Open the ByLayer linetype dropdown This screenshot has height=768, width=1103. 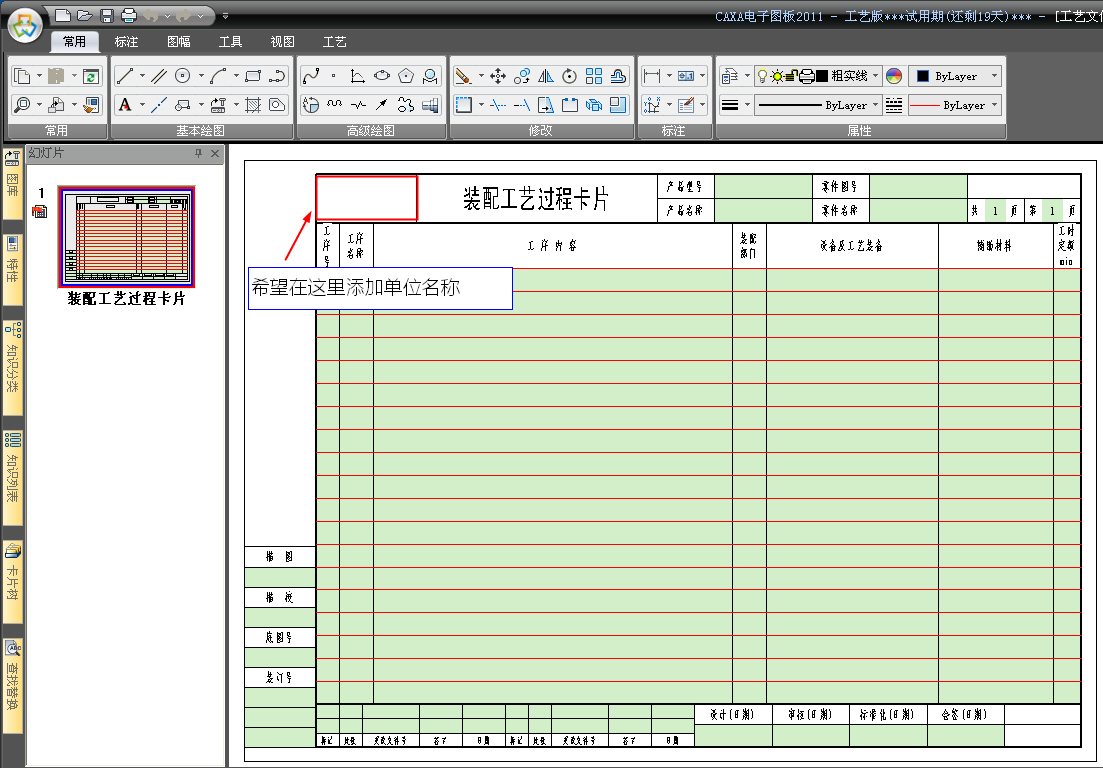coord(876,105)
